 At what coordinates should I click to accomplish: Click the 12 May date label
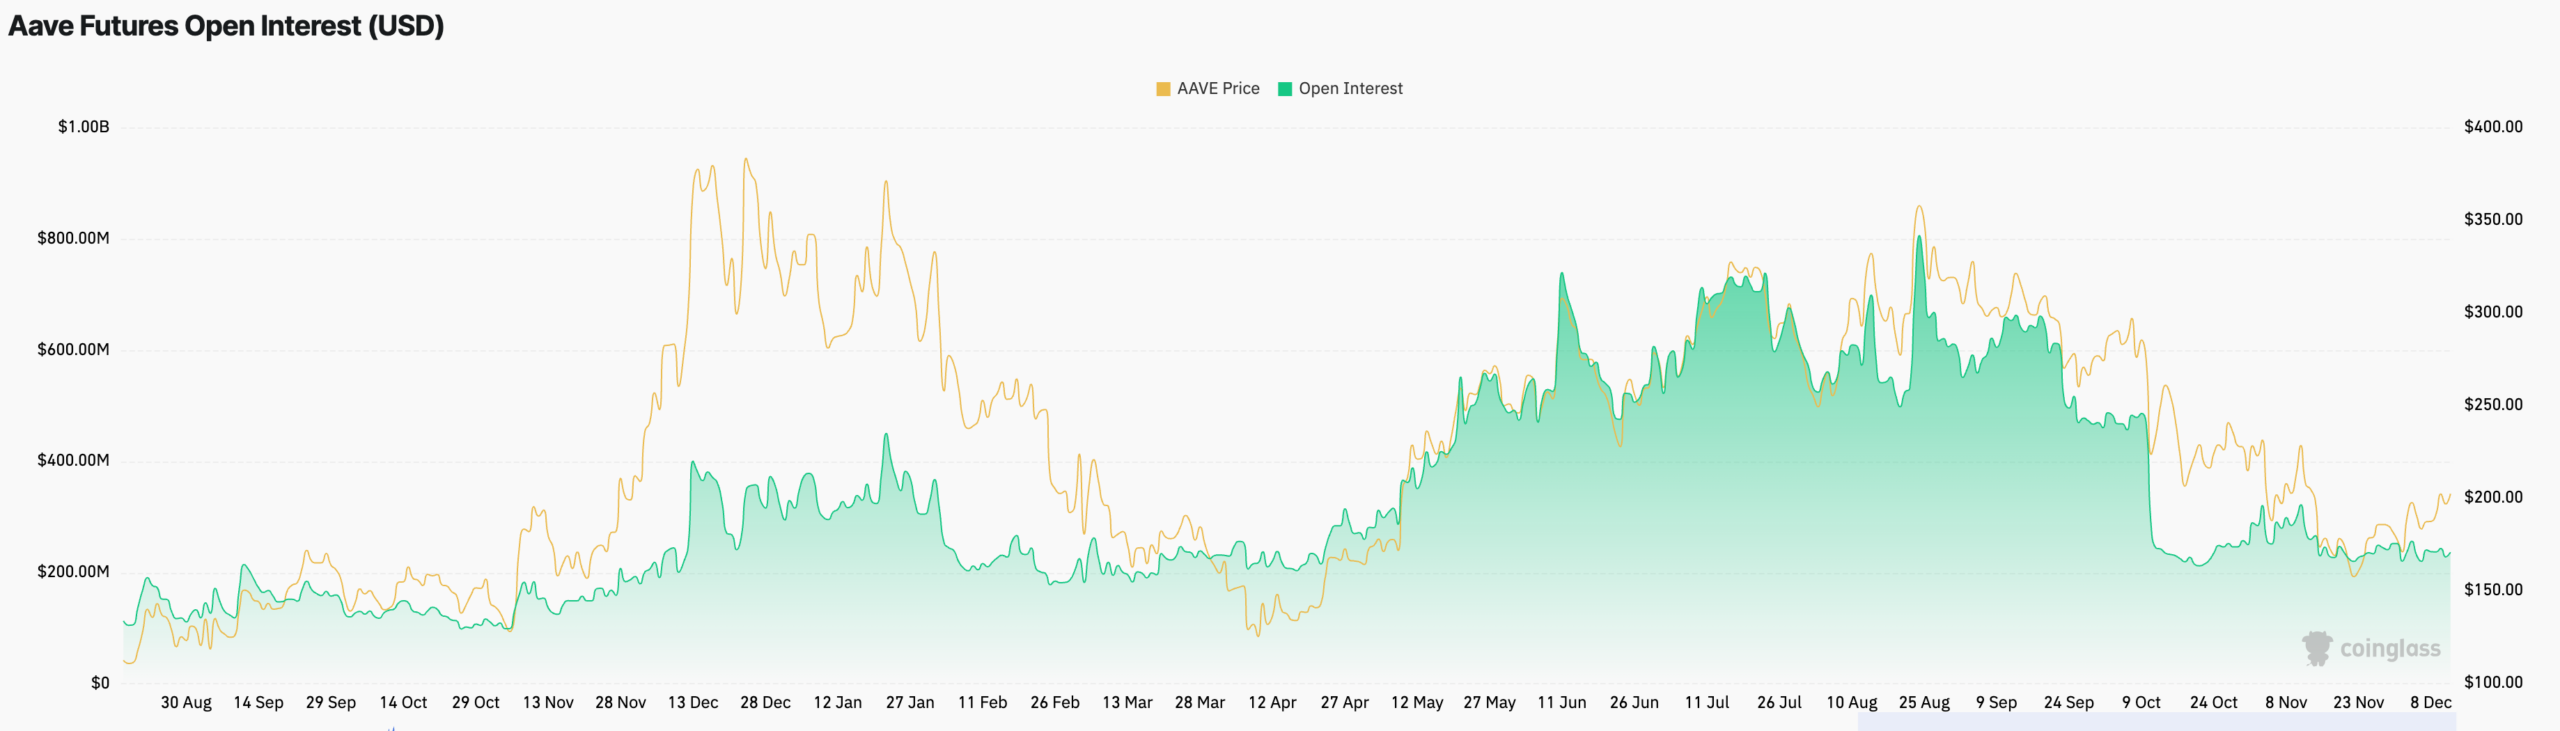click(1417, 703)
